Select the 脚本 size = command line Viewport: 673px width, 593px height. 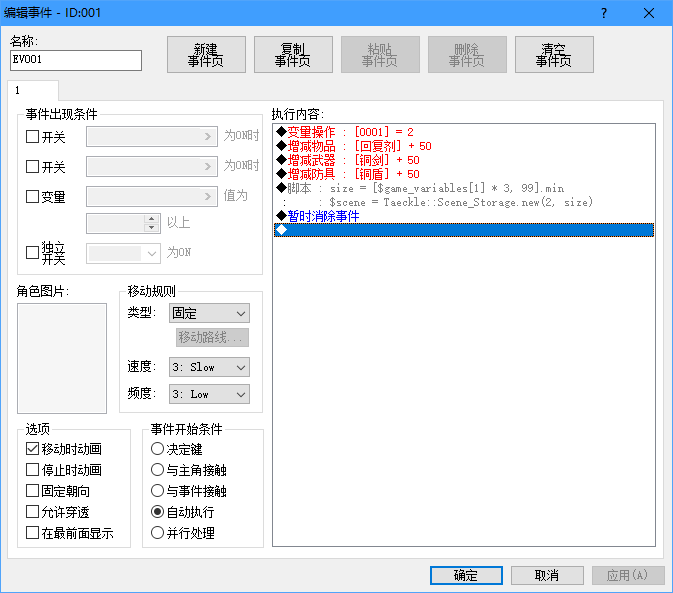(464, 188)
